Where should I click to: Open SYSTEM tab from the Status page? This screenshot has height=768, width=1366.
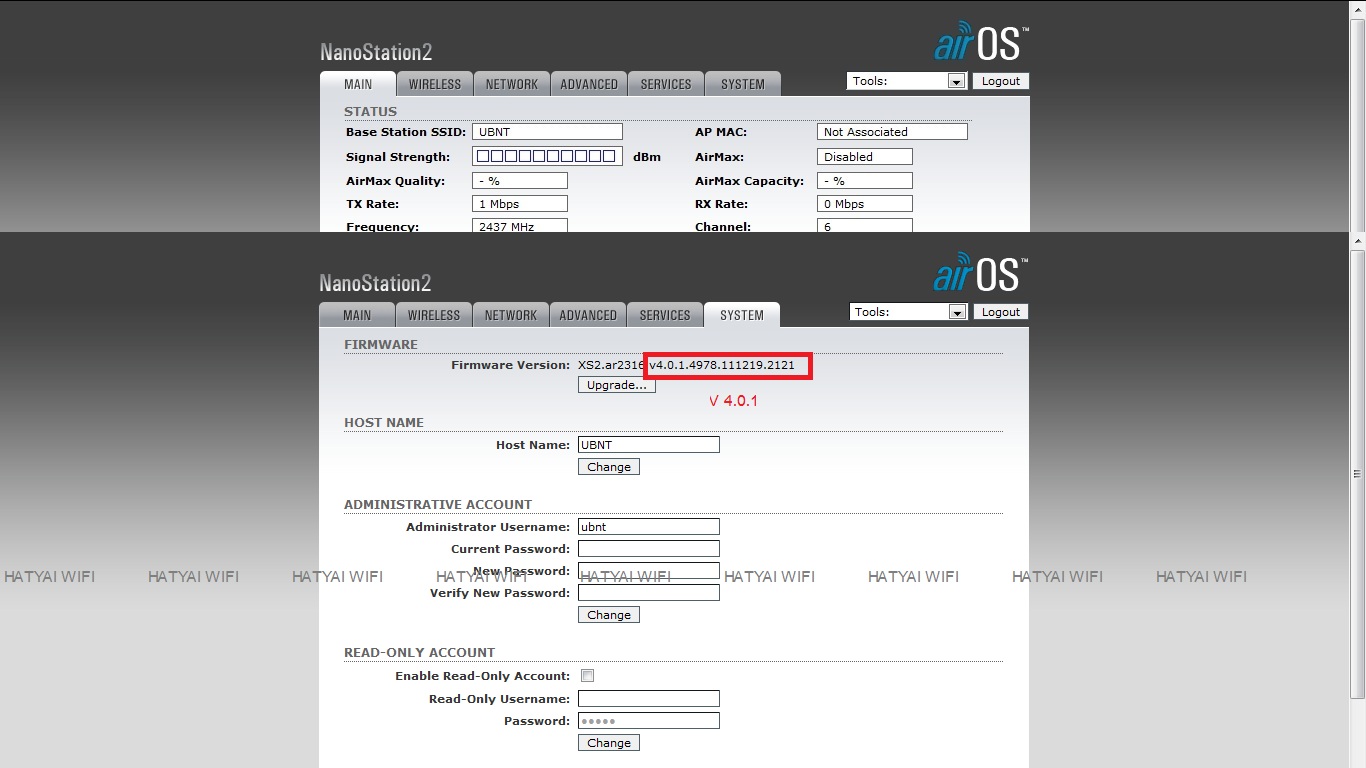click(x=743, y=84)
